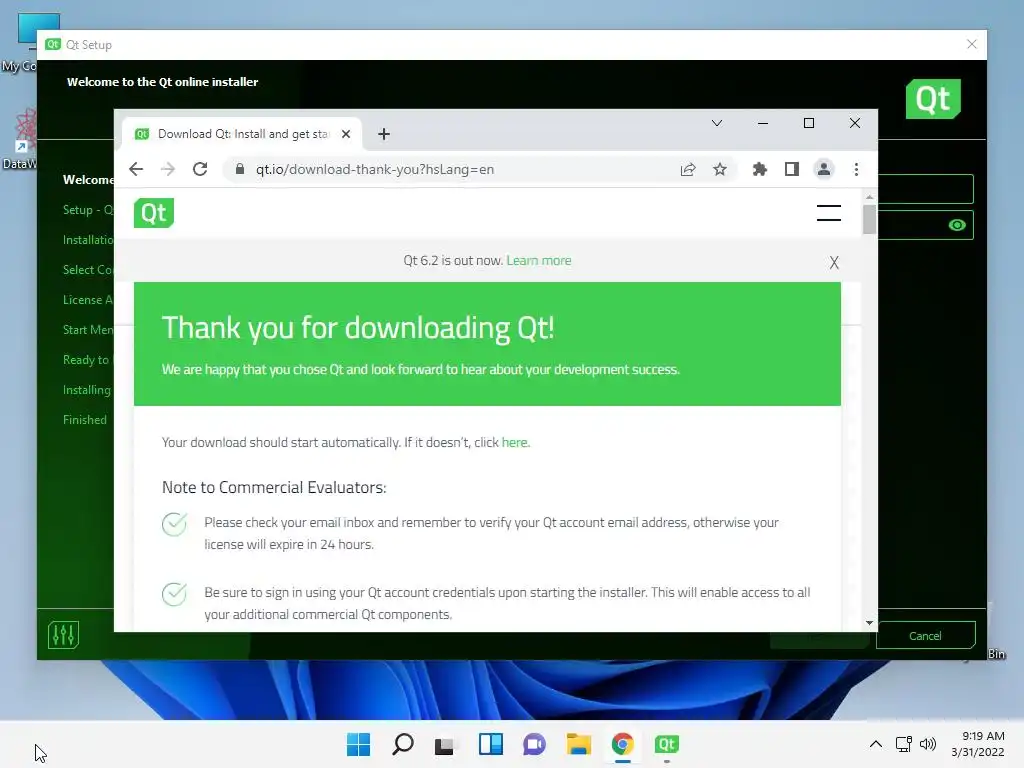Show hidden system tray icons
Image resolution: width=1024 pixels, height=768 pixels.
coord(876,744)
